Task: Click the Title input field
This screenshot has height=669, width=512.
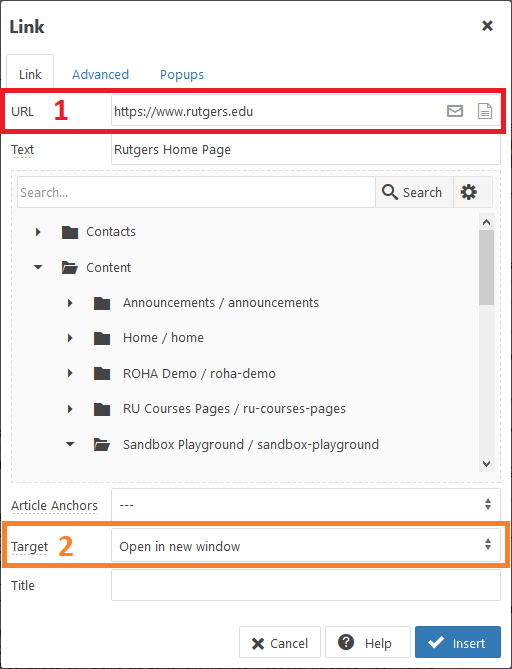Action: pyautogui.click(x=306, y=585)
